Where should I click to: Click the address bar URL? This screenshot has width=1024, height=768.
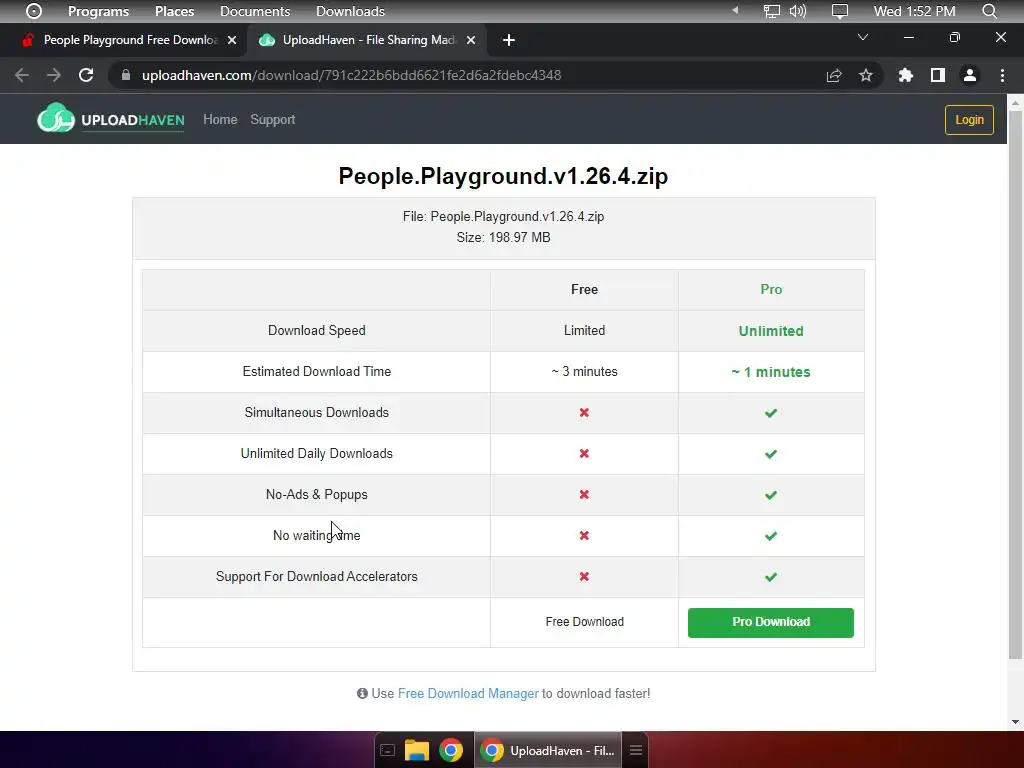[x=351, y=75]
